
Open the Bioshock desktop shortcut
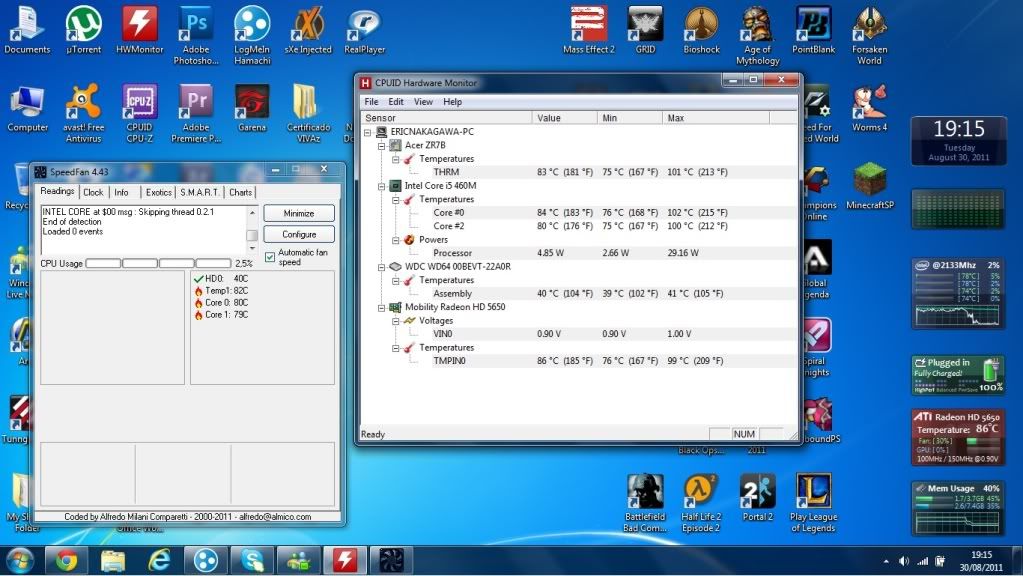701,30
